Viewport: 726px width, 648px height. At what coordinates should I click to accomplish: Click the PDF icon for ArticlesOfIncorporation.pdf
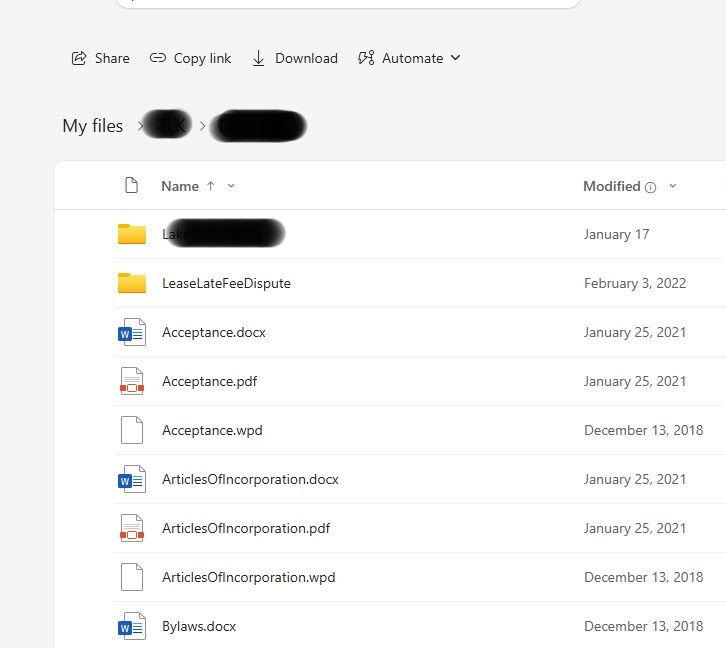pos(132,528)
